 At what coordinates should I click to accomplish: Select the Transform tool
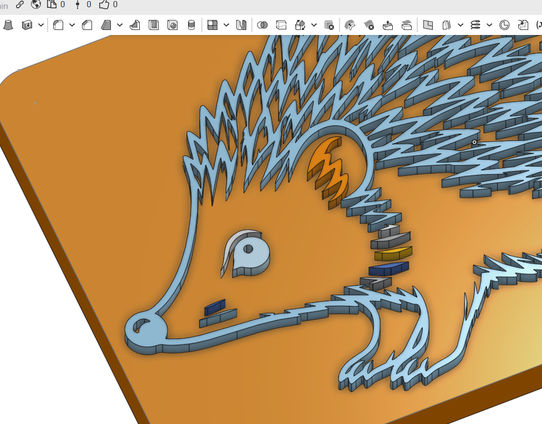[300, 25]
